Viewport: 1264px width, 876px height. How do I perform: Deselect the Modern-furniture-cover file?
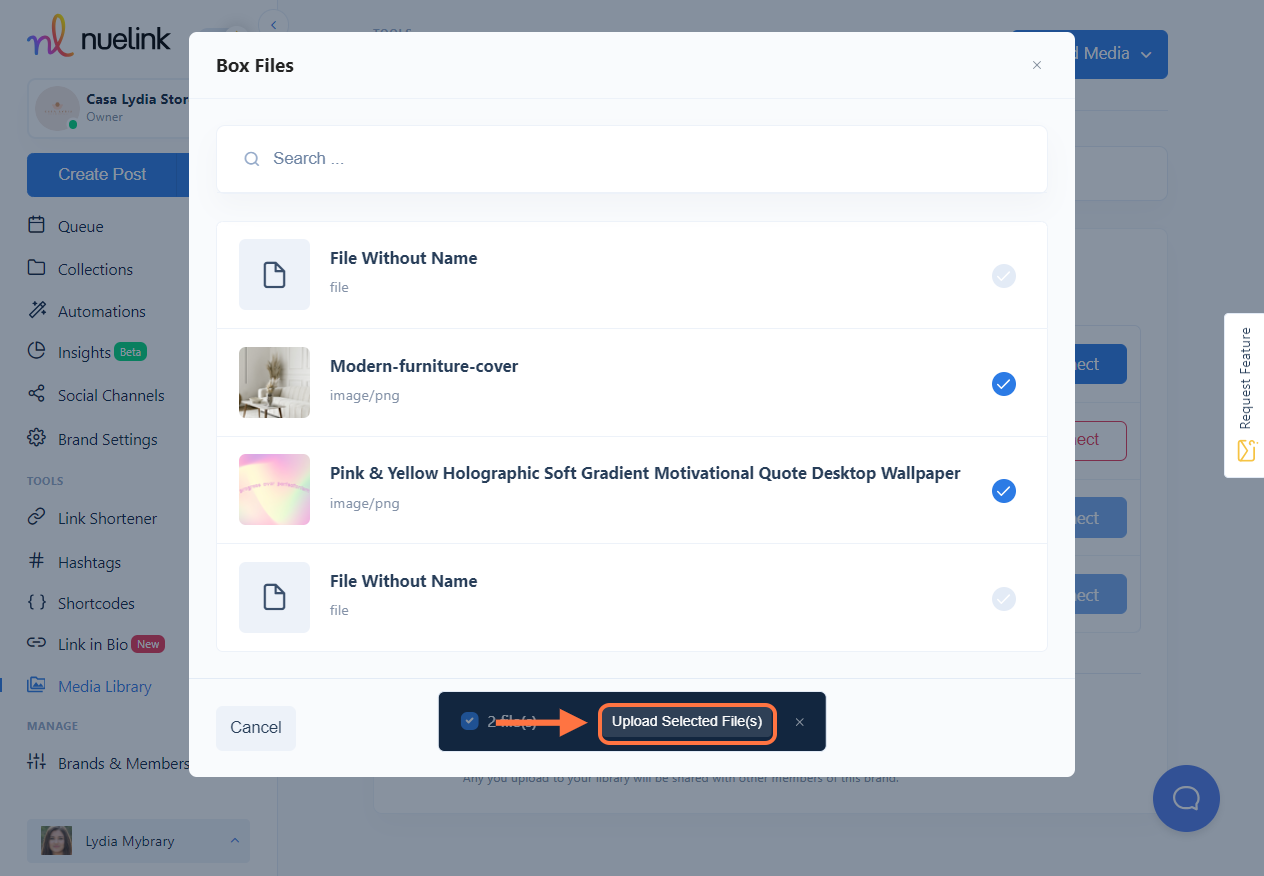[1003, 384]
